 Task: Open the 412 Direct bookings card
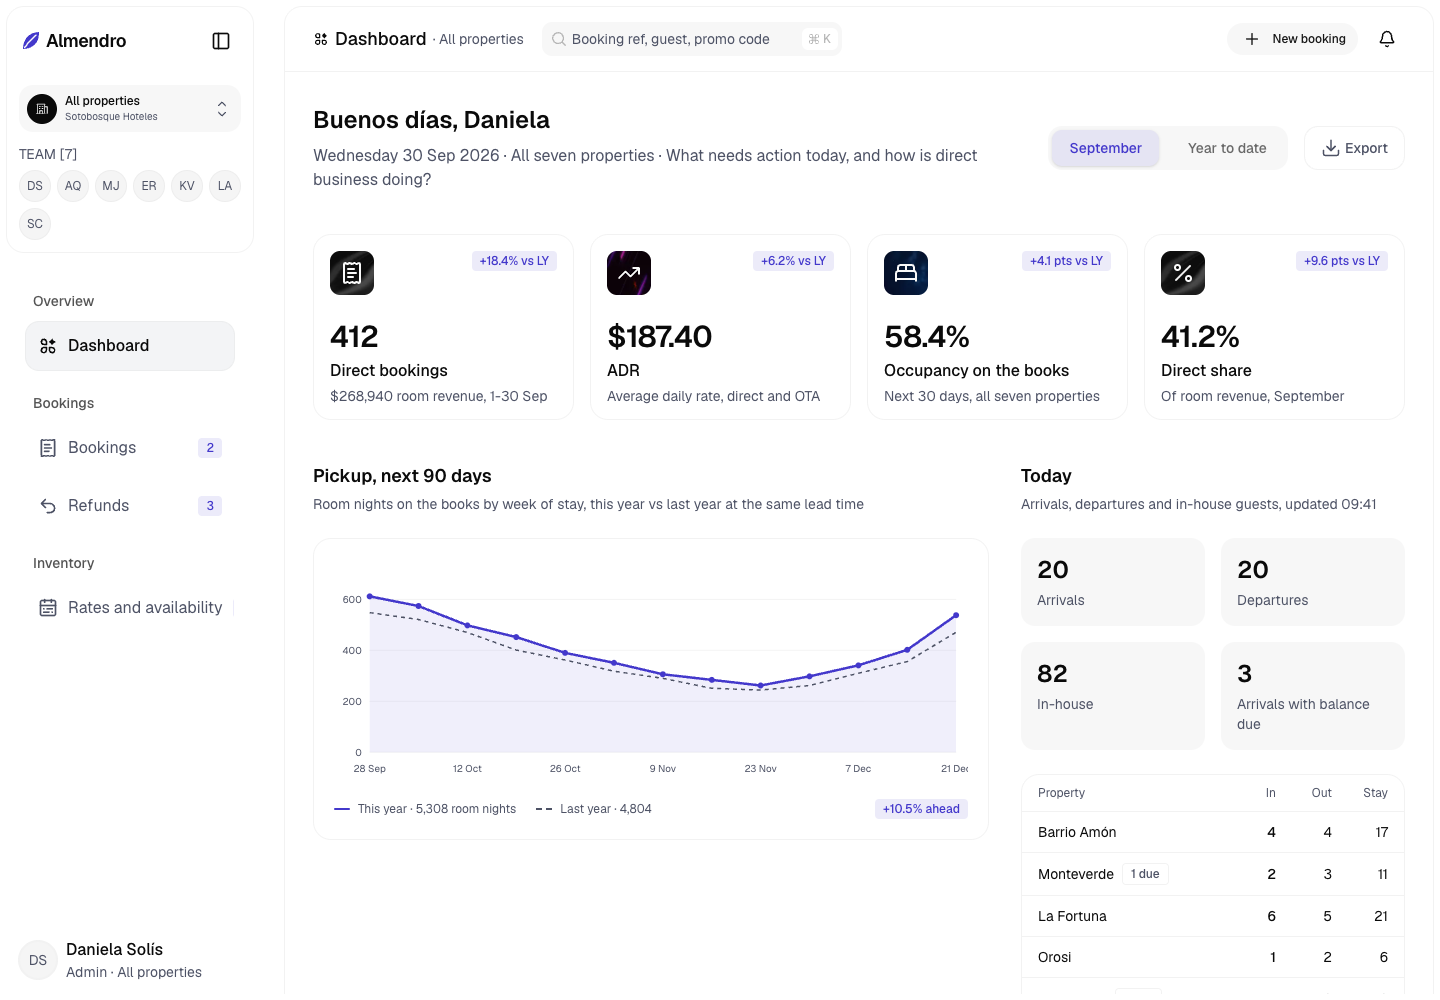(x=444, y=327)
